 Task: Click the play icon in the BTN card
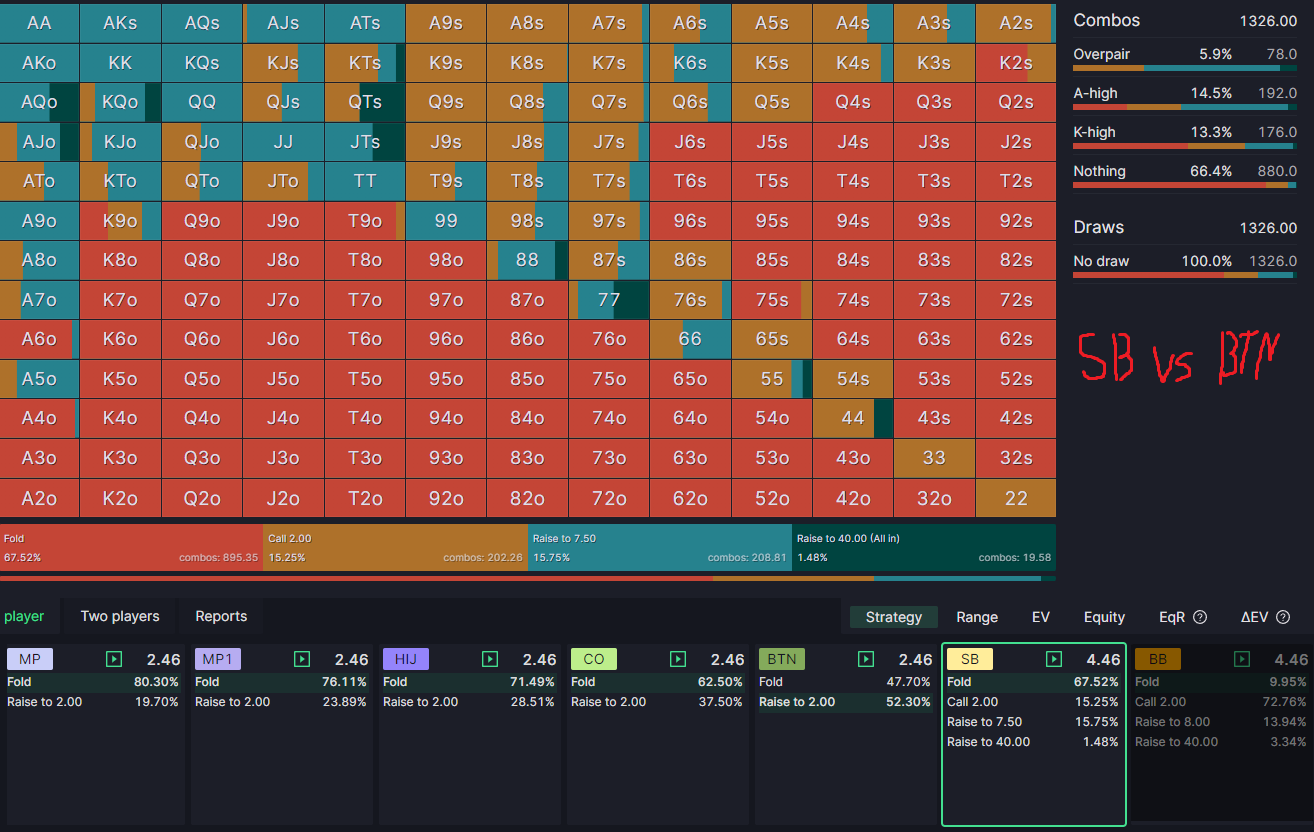coord(866,659)
